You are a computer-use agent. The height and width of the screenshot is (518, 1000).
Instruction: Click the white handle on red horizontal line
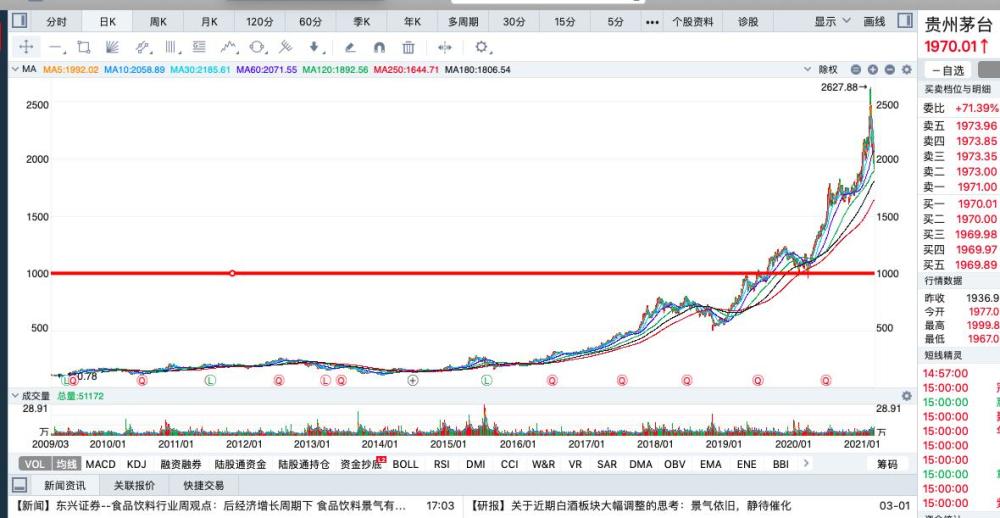coord(232,273)
